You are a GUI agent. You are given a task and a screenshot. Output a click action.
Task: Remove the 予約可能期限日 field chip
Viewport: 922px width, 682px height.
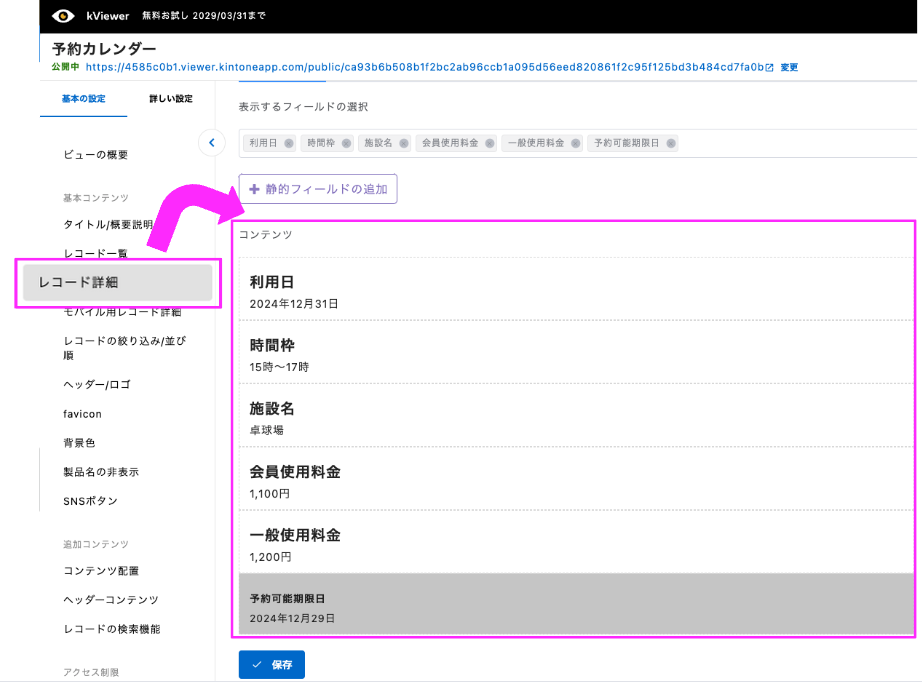(671, 143)
